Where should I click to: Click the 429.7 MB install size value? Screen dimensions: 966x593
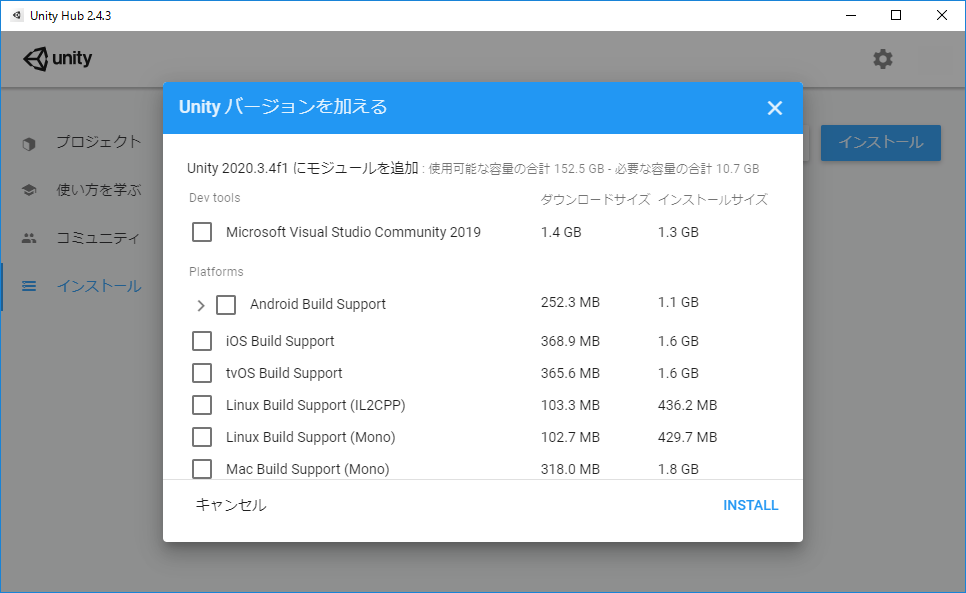tap(688, 437)
